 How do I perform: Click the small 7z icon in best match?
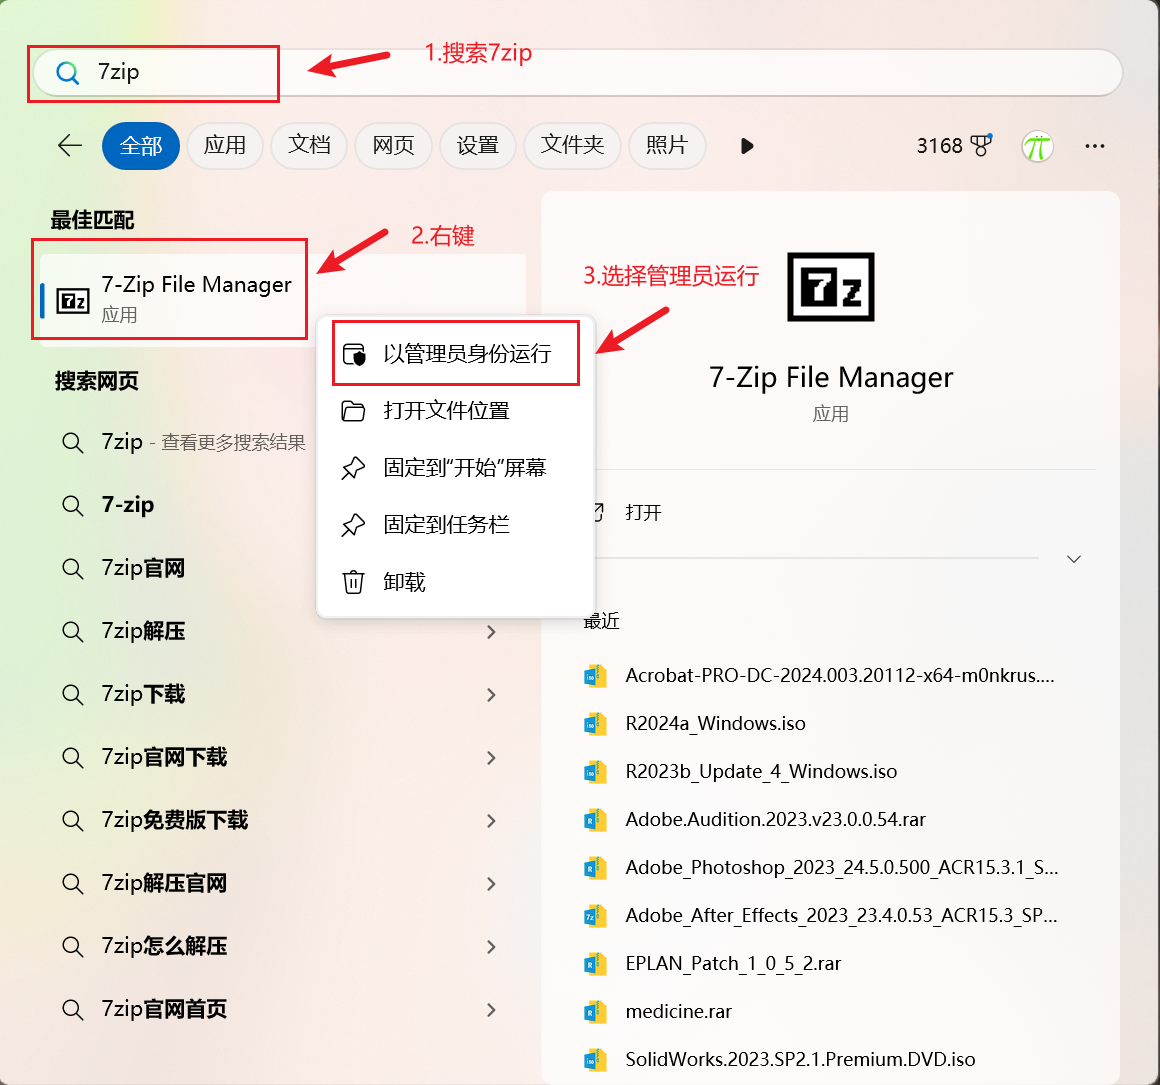point(73,300)
